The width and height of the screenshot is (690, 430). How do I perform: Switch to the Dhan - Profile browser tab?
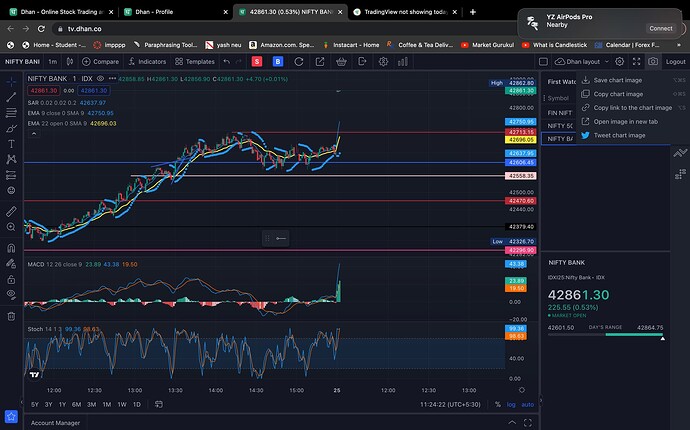click(175, 12)
